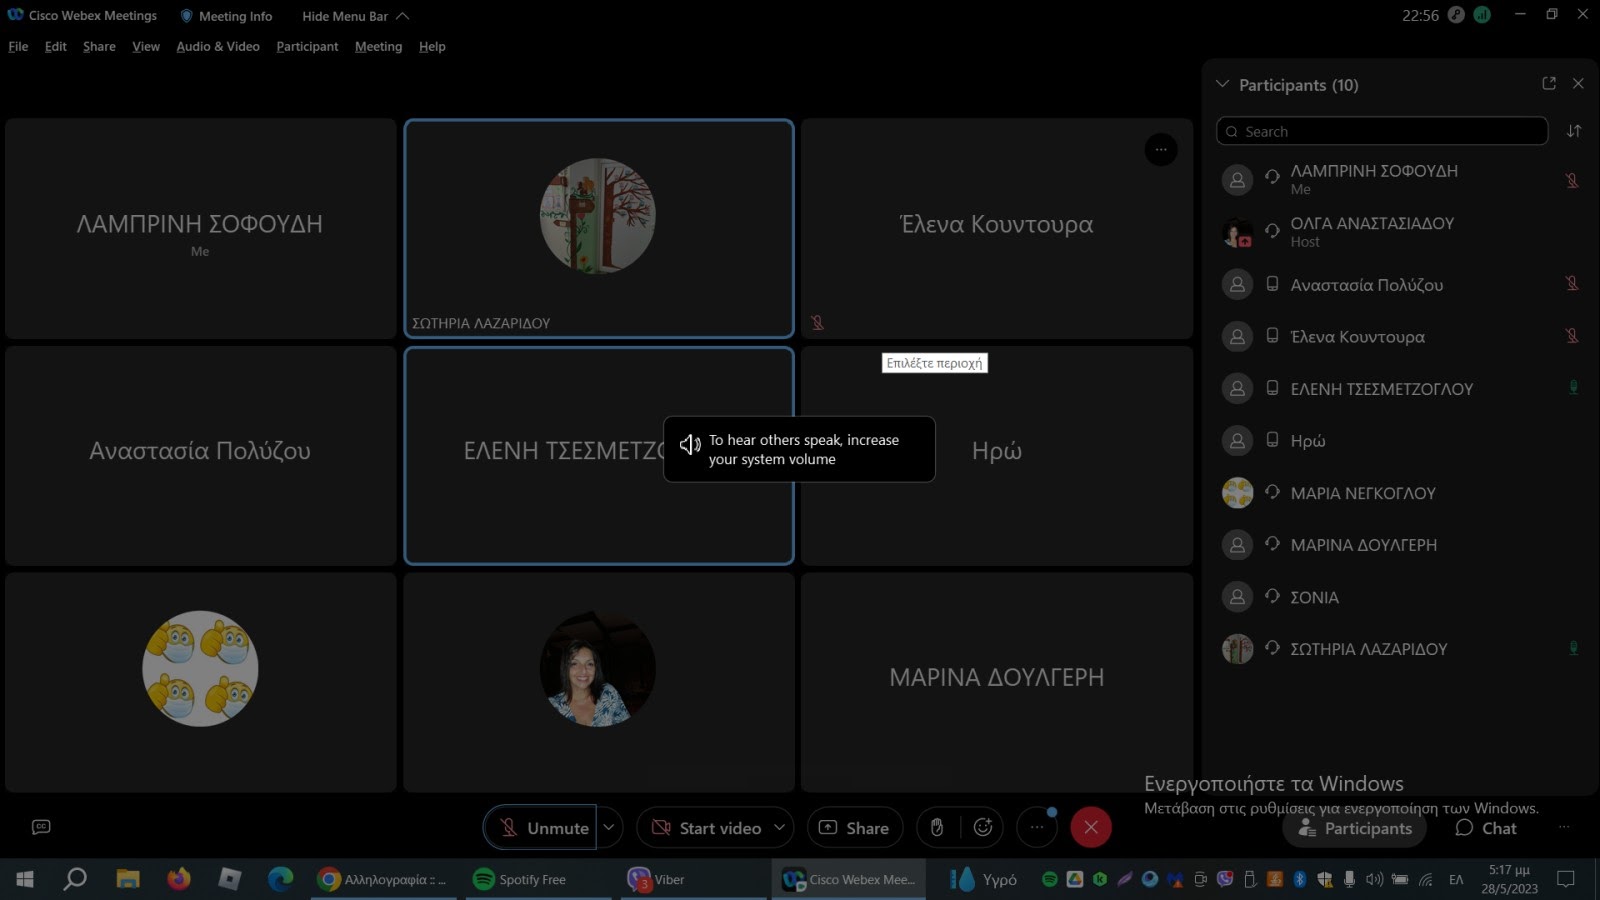This screenshot has height=900, width=1600.
Task: Click the raise hand icon
Action: click(937, 827)
